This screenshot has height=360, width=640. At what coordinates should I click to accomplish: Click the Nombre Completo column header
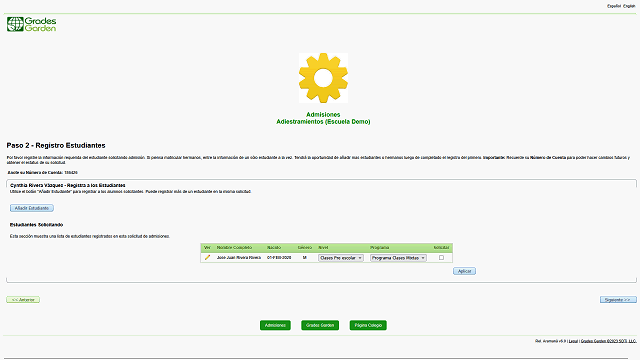(x=234, y=247)
